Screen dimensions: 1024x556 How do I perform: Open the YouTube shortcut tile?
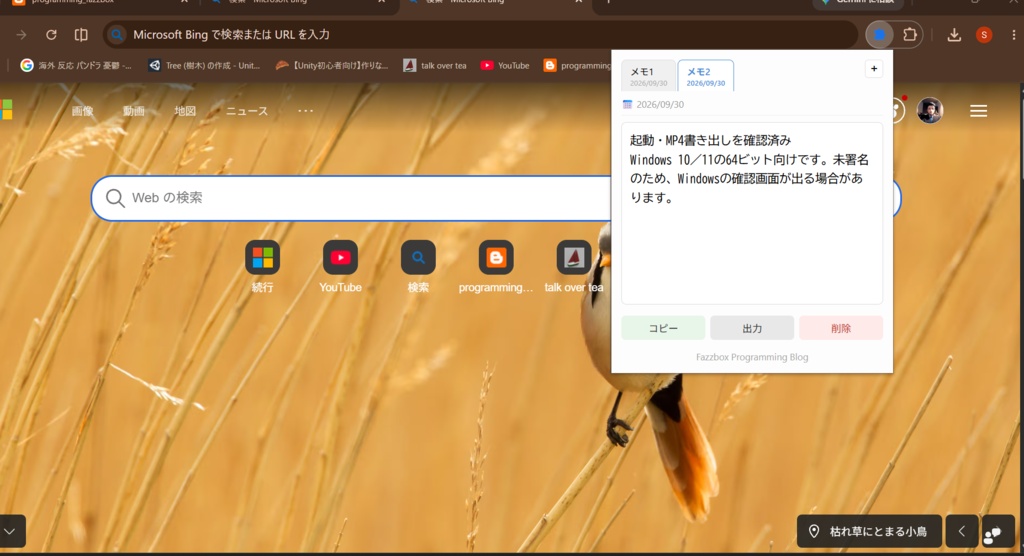pos(340,267)
